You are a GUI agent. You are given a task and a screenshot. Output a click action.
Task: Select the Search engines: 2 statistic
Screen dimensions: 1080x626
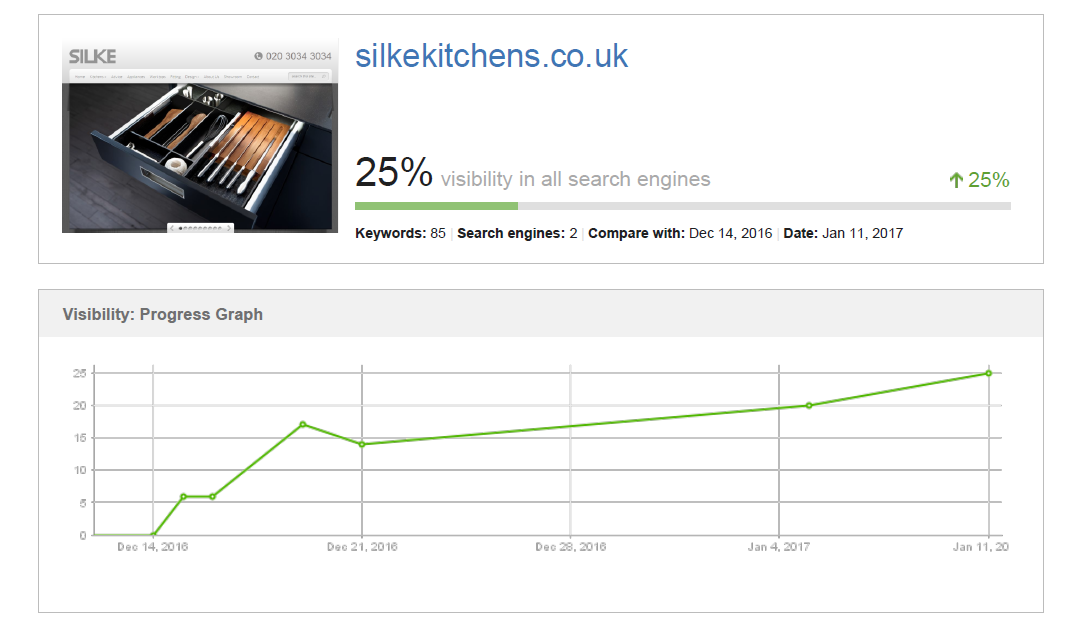coord(517,233)
